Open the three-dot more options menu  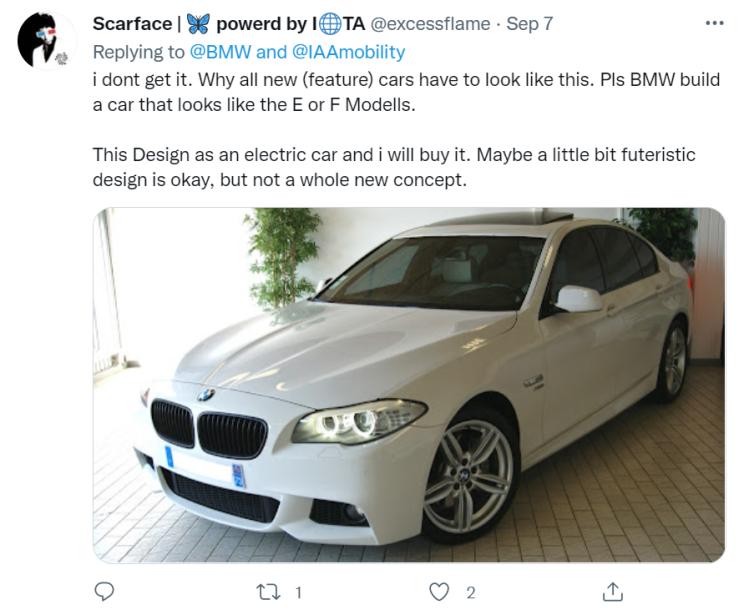coord(714,23)
